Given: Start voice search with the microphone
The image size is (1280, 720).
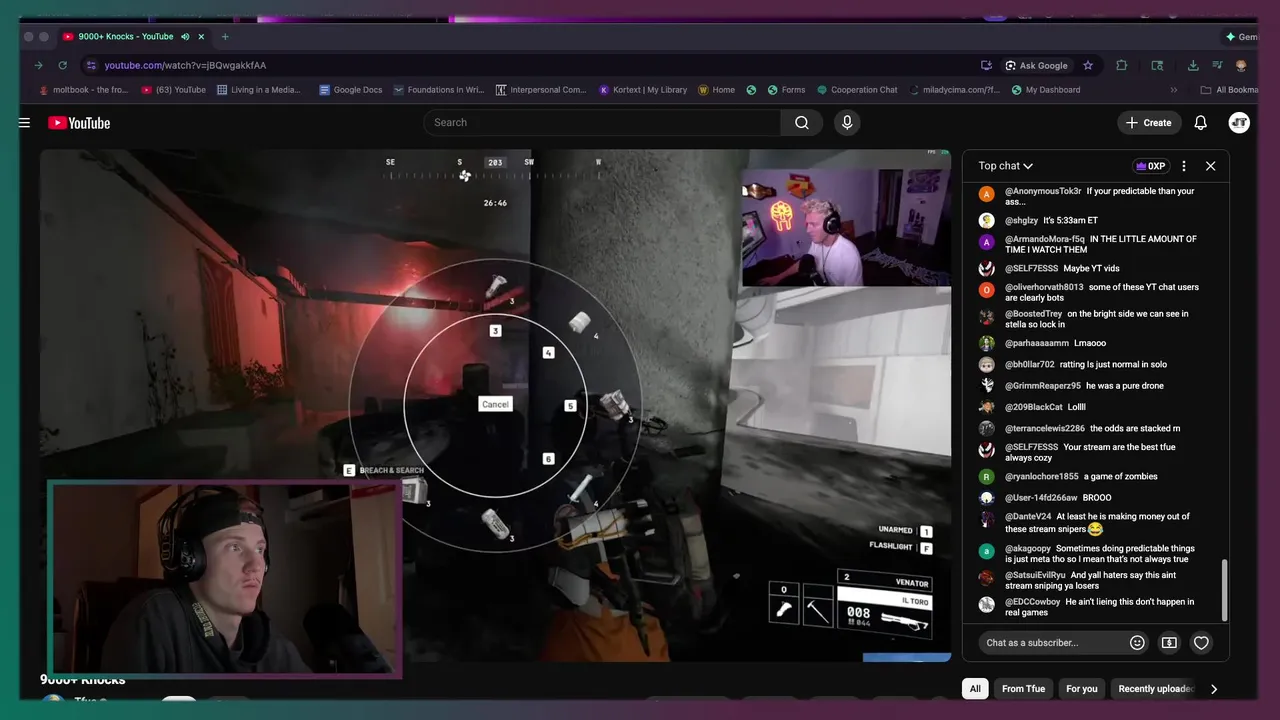Looking at the screenshot, I should pyautogui.click(x=847, y=123).
